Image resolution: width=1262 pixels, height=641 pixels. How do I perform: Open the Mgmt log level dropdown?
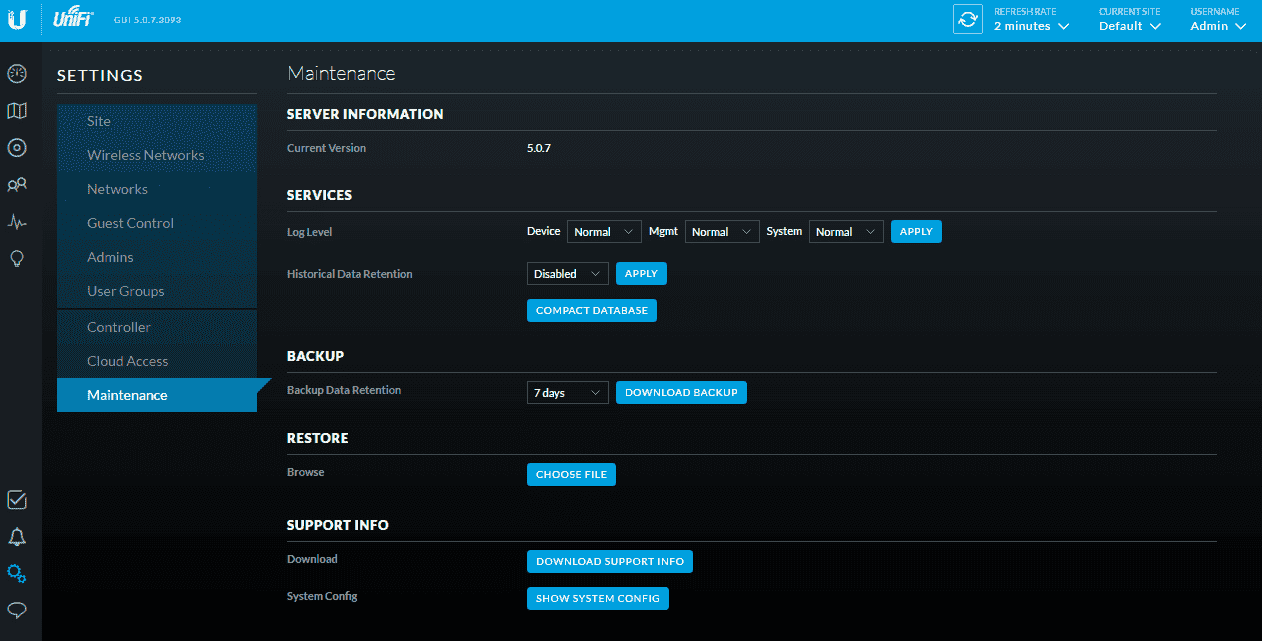point(722,232)
